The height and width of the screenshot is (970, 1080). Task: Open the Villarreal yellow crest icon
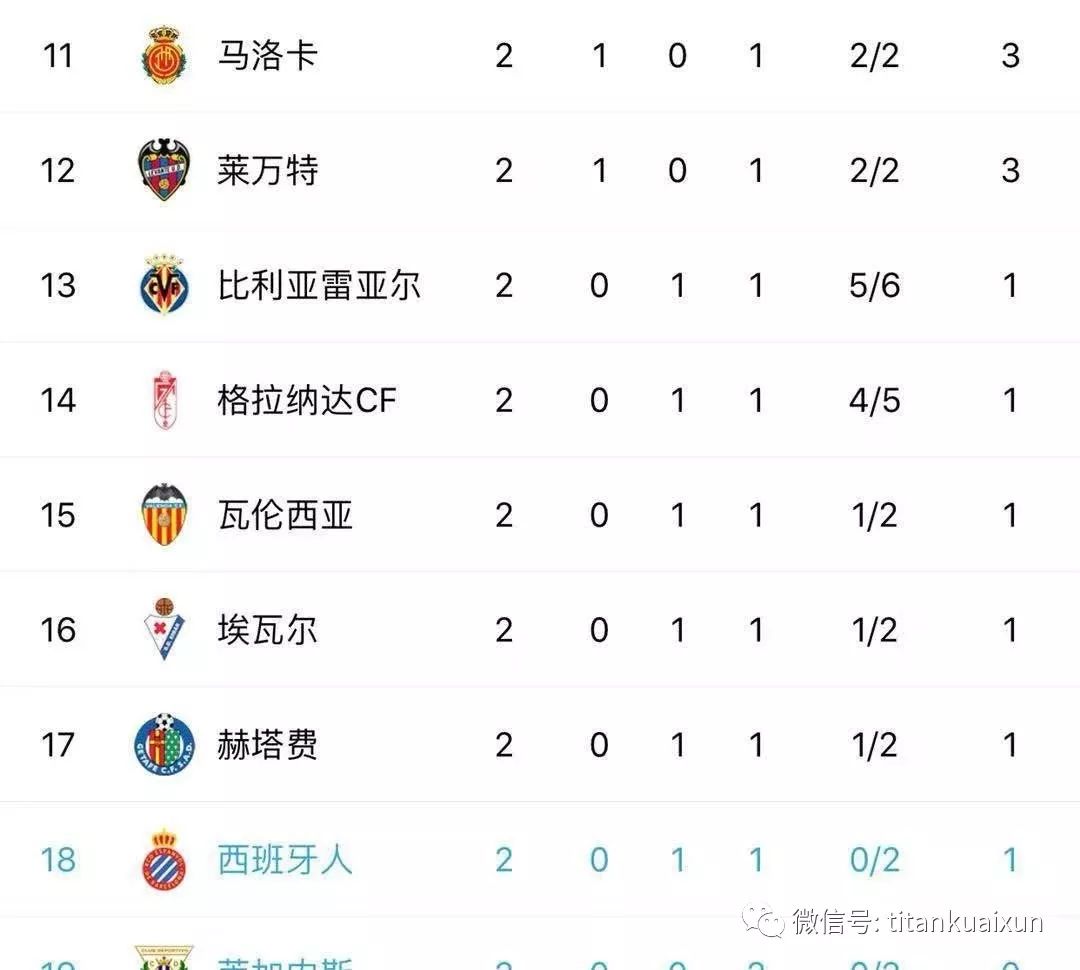(x=164, y=285)
